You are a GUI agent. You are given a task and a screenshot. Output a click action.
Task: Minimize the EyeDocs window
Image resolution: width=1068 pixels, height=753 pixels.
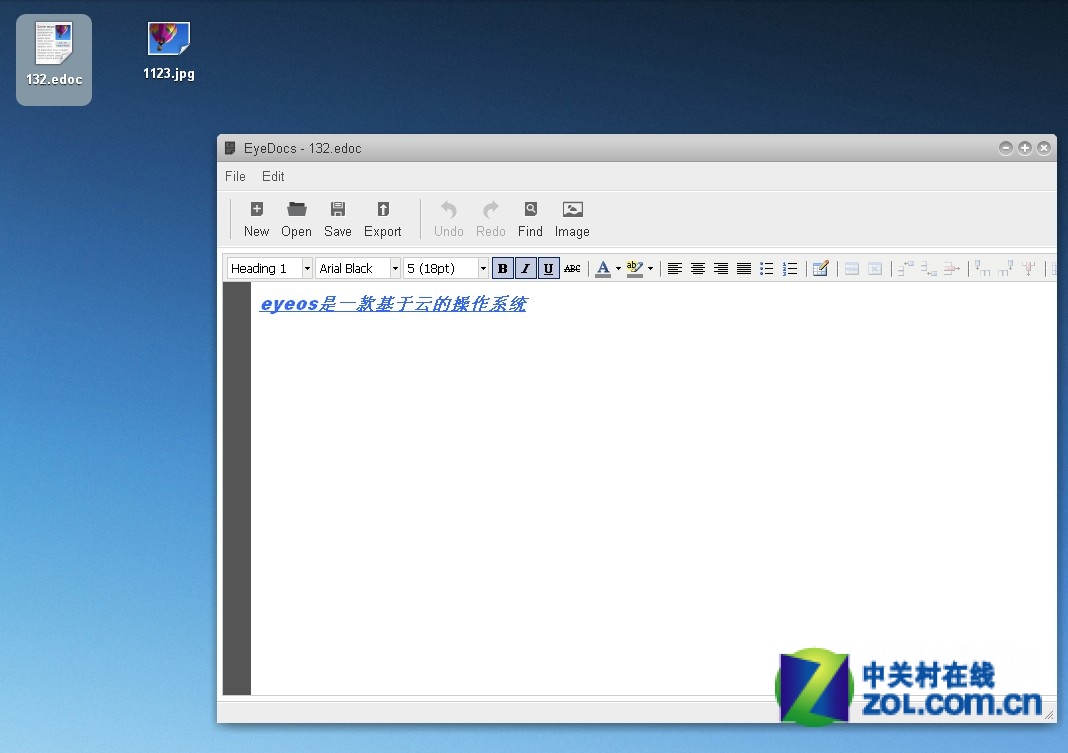tap(1005, 148)
